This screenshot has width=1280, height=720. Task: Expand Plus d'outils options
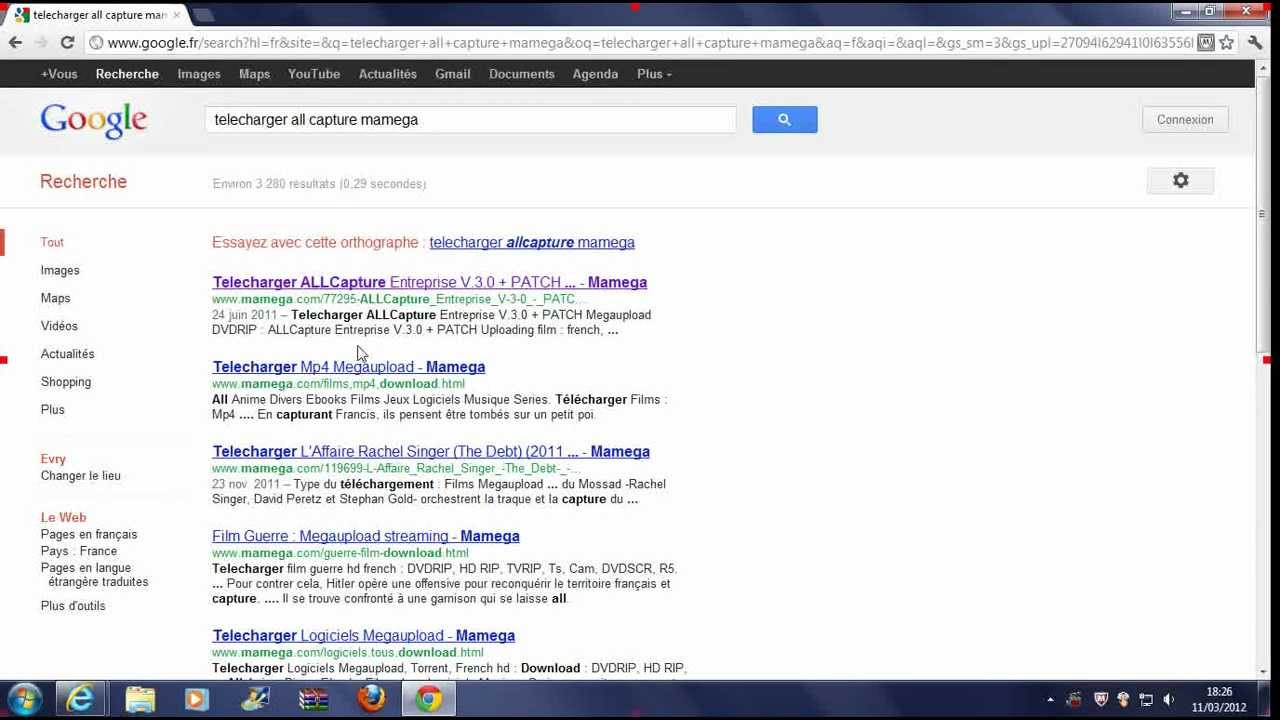(x=73, y=606)
